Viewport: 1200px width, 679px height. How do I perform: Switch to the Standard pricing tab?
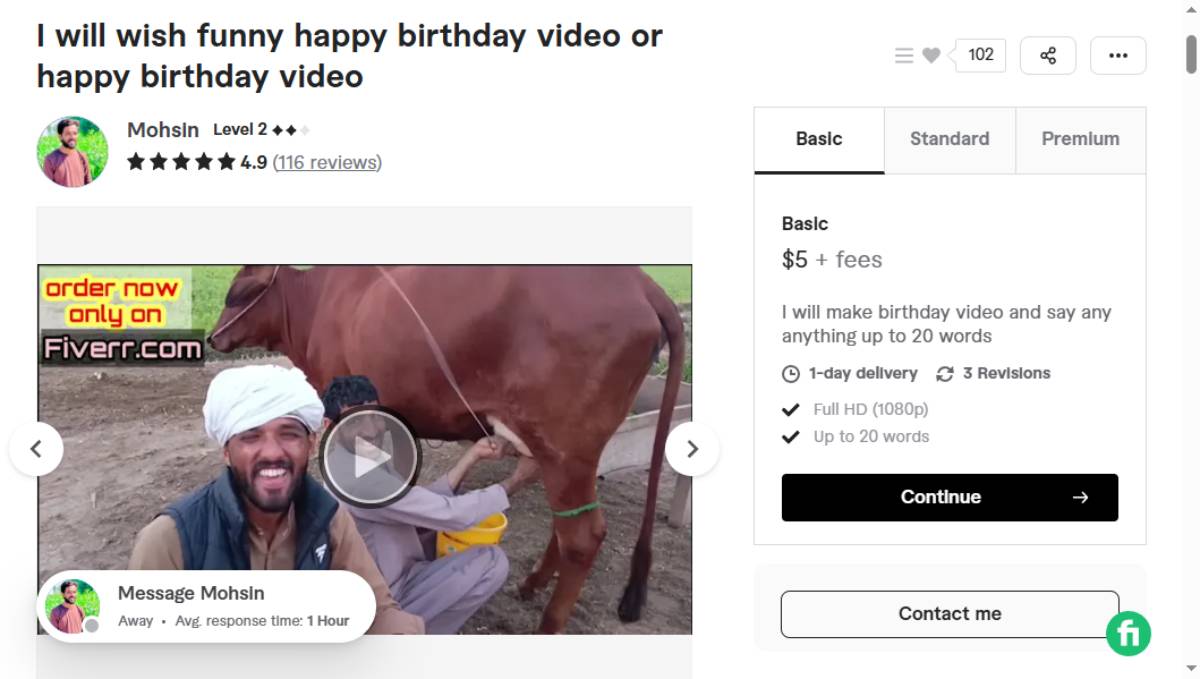pos(948,139)
